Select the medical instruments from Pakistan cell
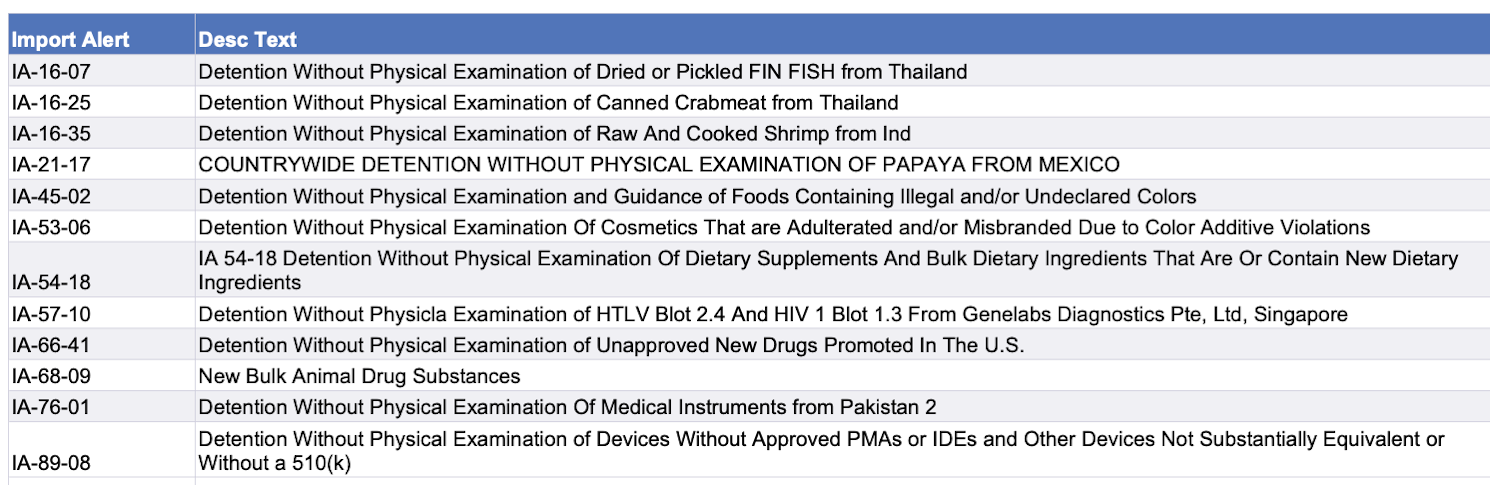The image size is (1490, 485). 567,408
